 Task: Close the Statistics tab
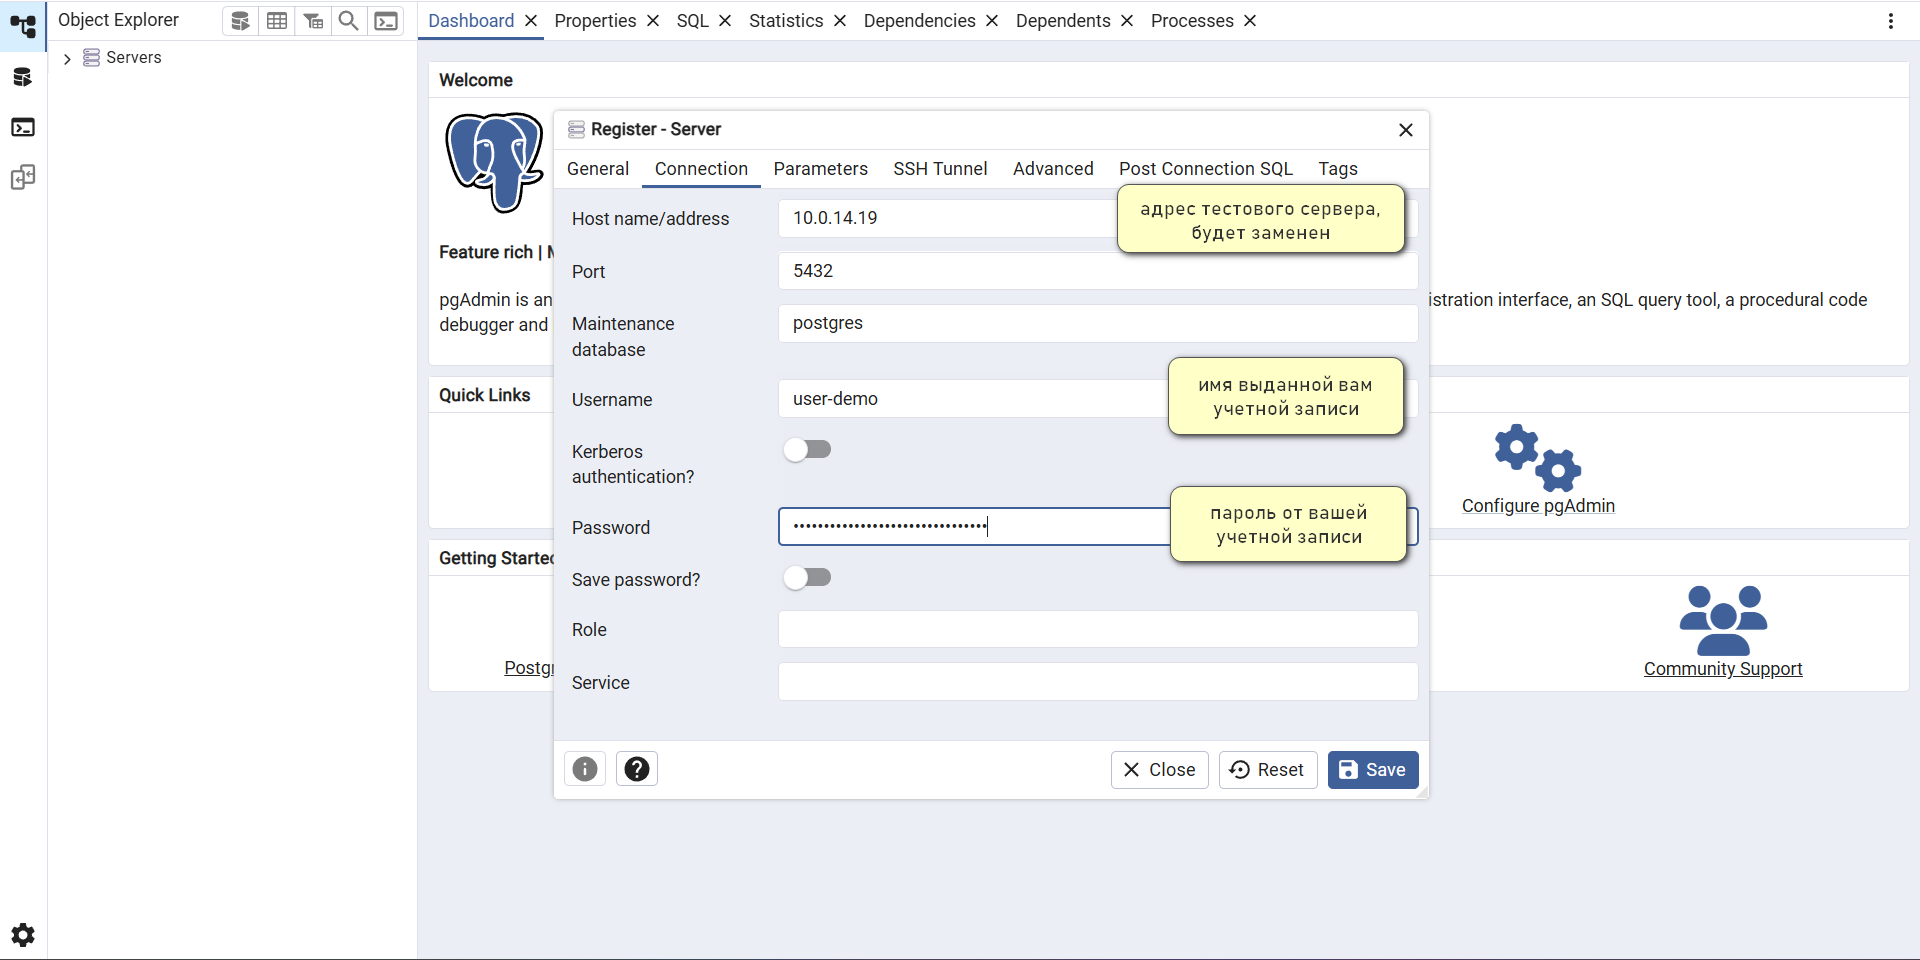(x=840, y=21)
